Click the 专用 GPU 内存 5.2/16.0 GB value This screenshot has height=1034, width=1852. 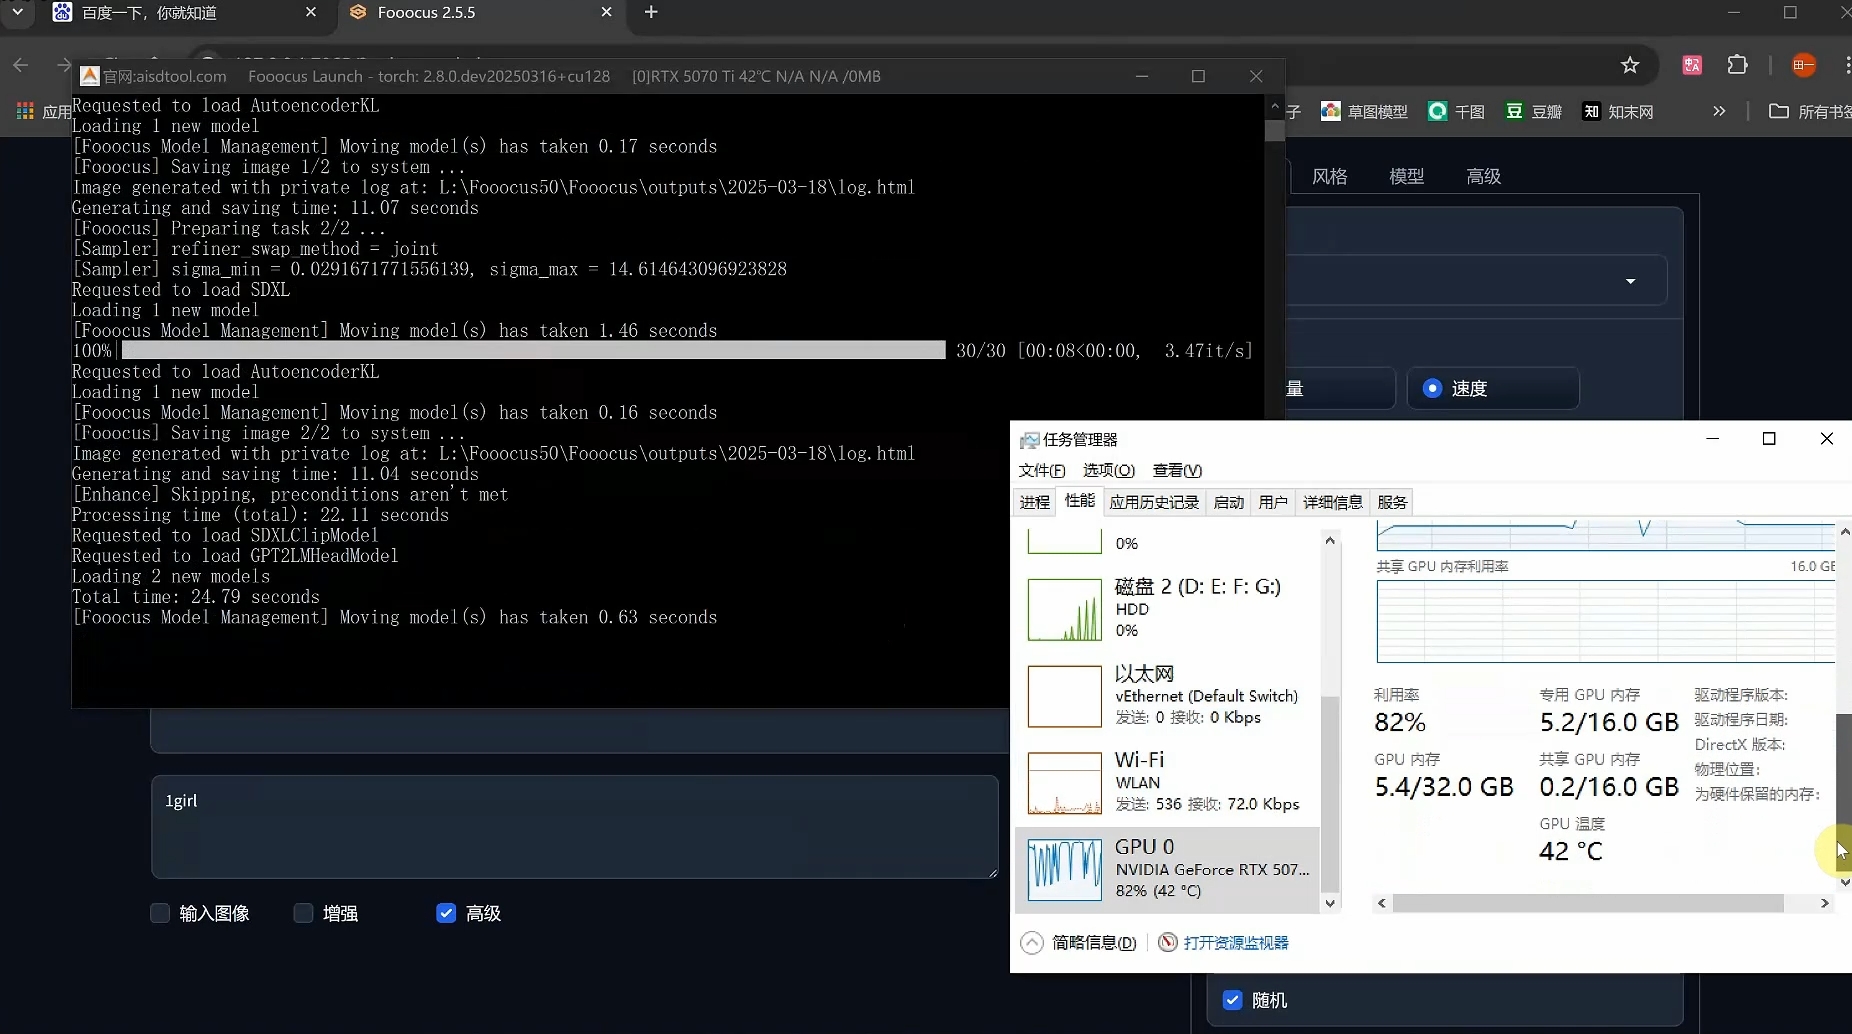[x=1608, y=722]
